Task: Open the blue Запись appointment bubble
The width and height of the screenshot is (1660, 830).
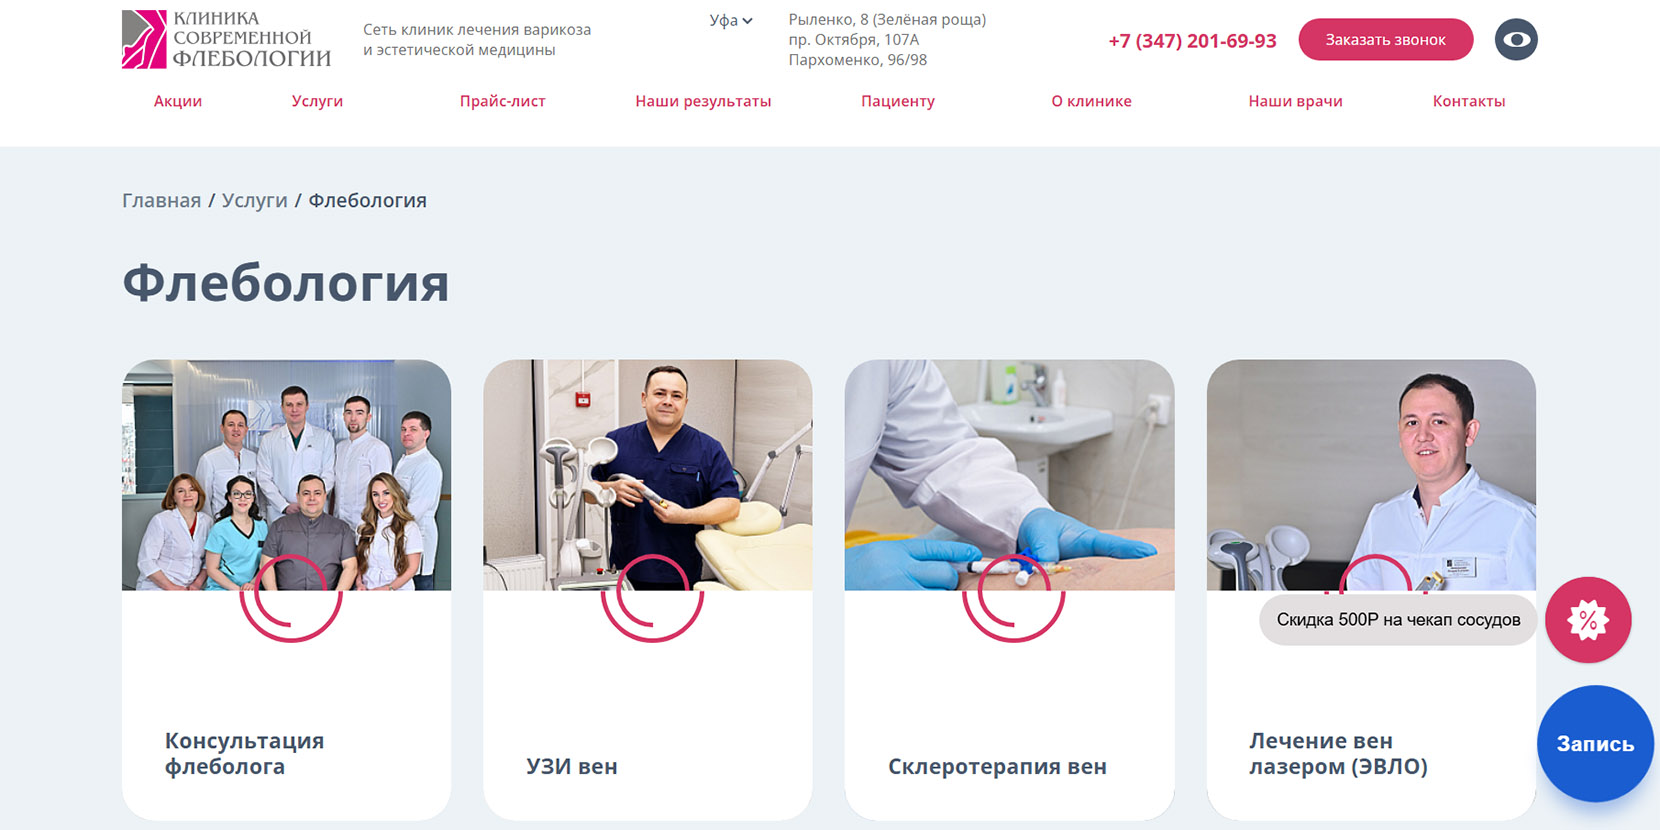Action: [1595, 744]
